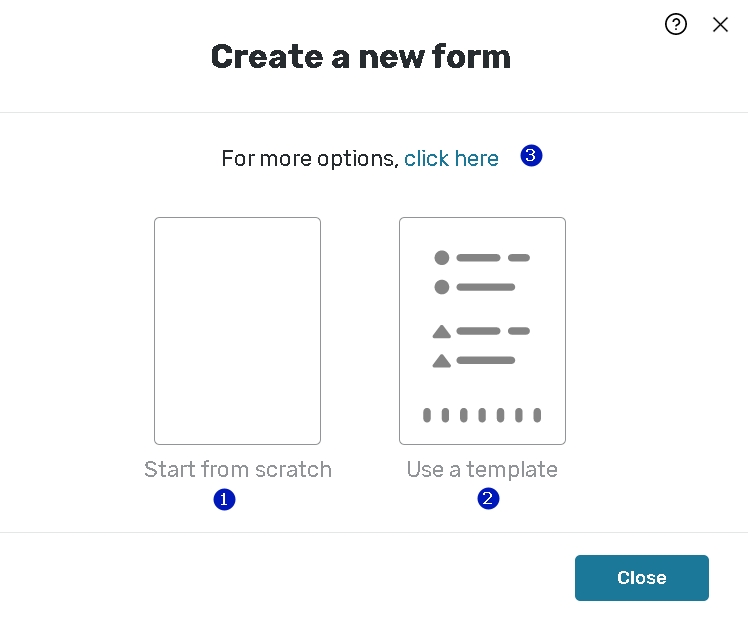The width and height of the screenshot is (748, 617).
Task: Choose the 'Start from scratch' label
Action: [x=237, y=469]
